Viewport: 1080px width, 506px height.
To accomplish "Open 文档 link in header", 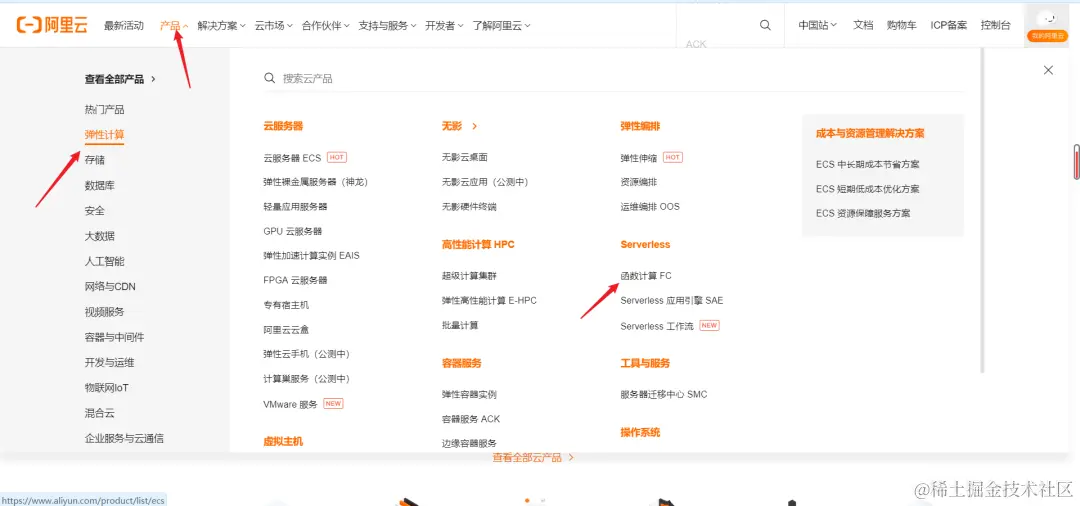I will click(x=863, y=25).
